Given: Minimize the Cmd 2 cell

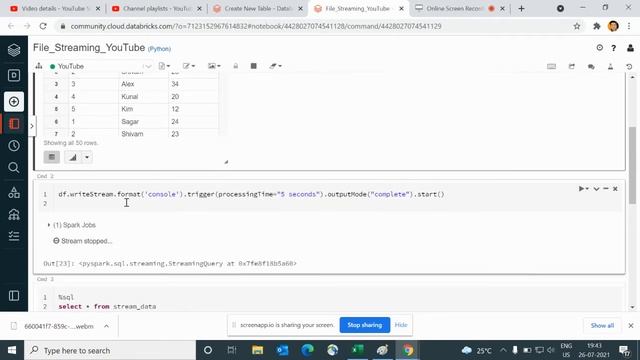Looking at the screenshot, I should point(606,189).
